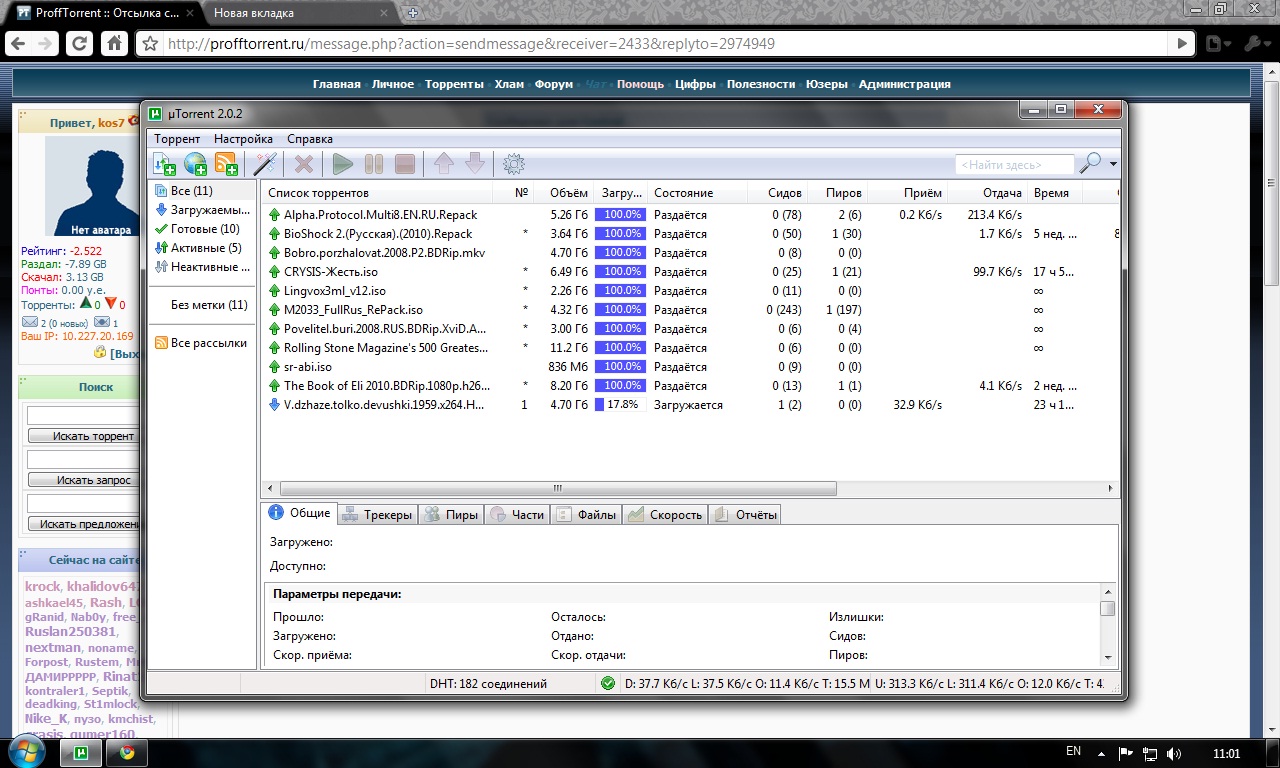This screenshot has height=768, width=1280.
Task: Click the browser Reload button
Action: point(79,44)
